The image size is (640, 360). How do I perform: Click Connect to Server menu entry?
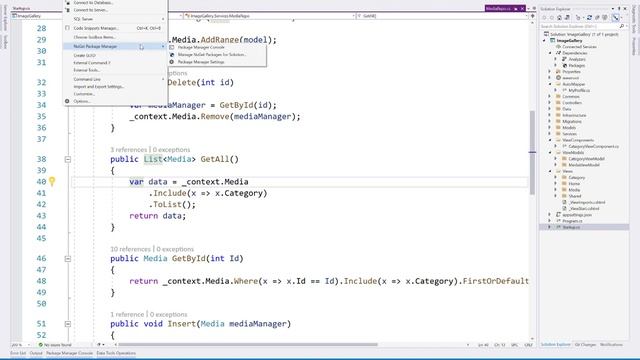tap(115, 10)
